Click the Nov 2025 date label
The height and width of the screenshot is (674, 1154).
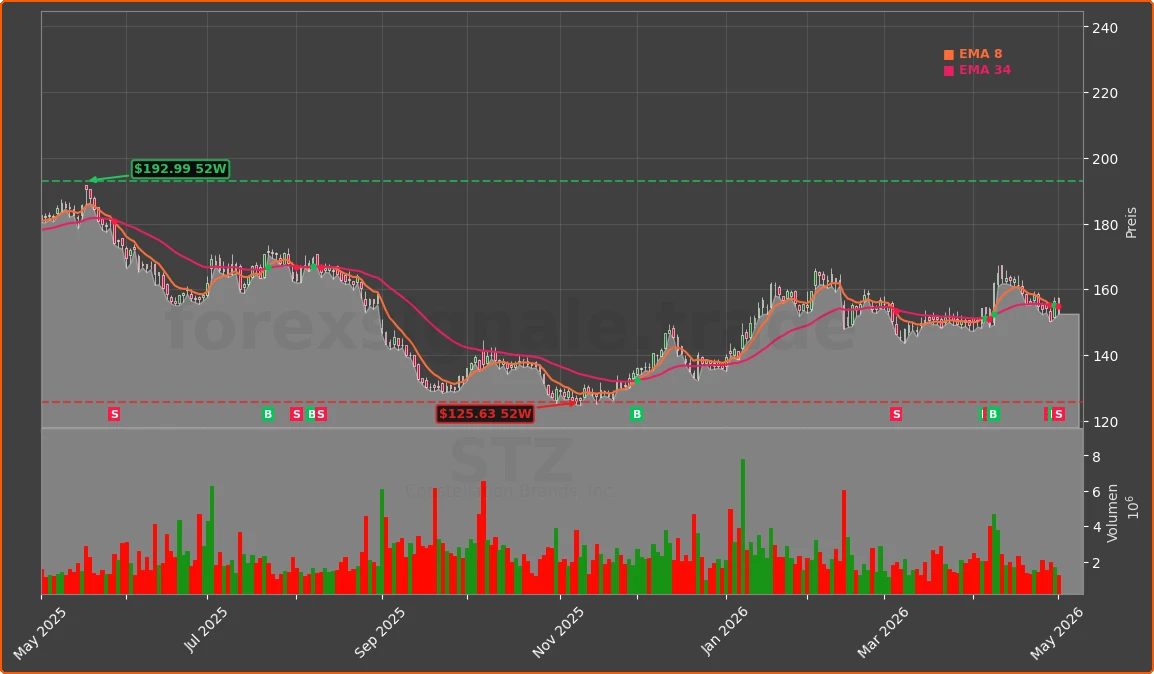click(557, 633)
